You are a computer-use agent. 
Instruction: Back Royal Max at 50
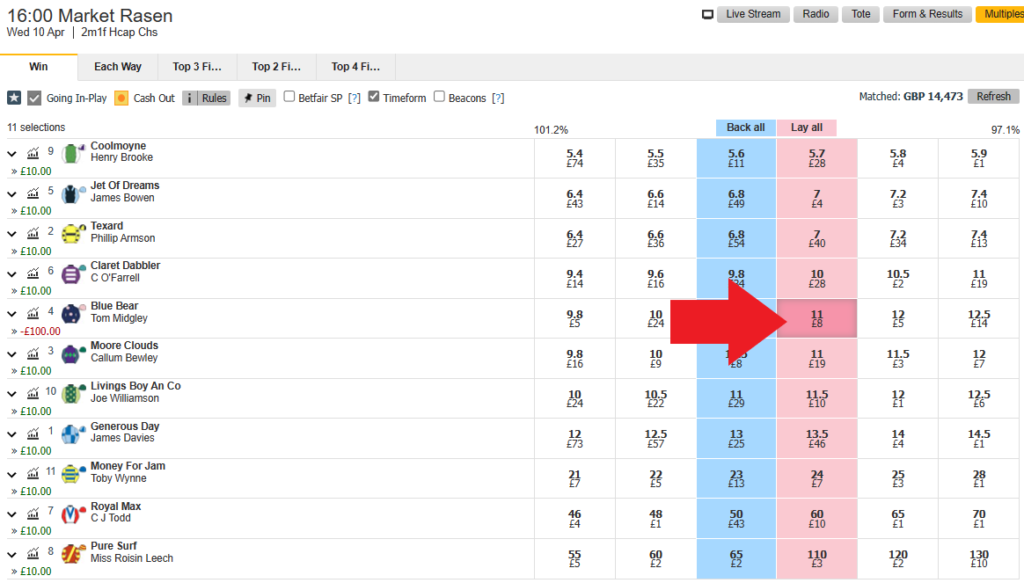point(736,518)
